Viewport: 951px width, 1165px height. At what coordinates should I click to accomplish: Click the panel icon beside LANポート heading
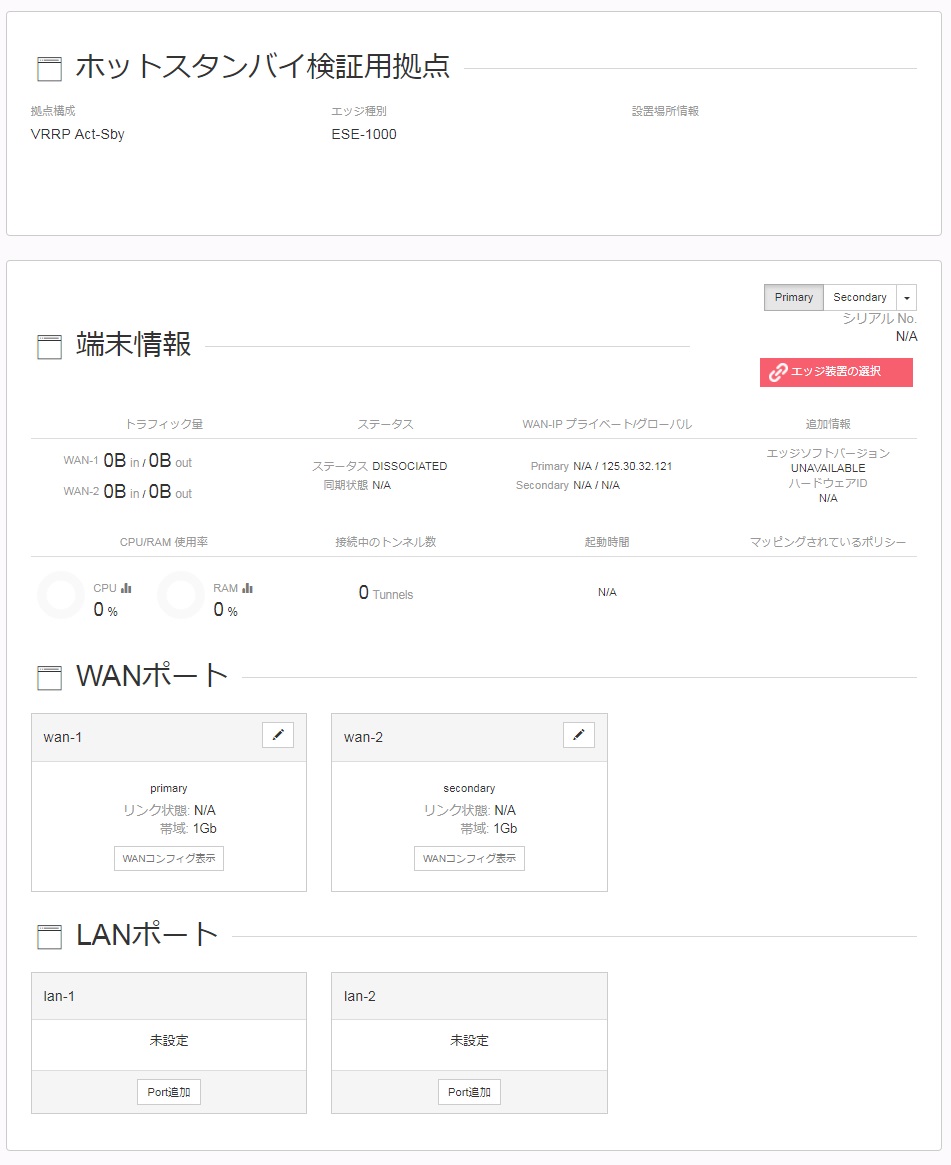(x=50, y=936)
